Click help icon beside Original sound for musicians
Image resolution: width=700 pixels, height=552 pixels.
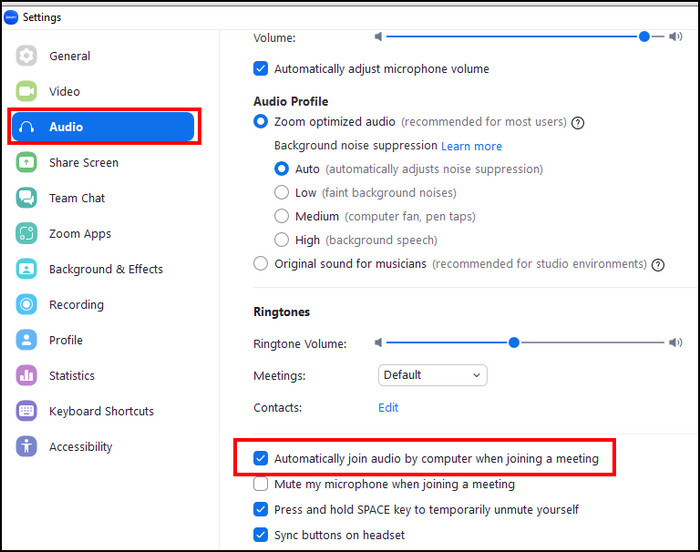[658, 265]
